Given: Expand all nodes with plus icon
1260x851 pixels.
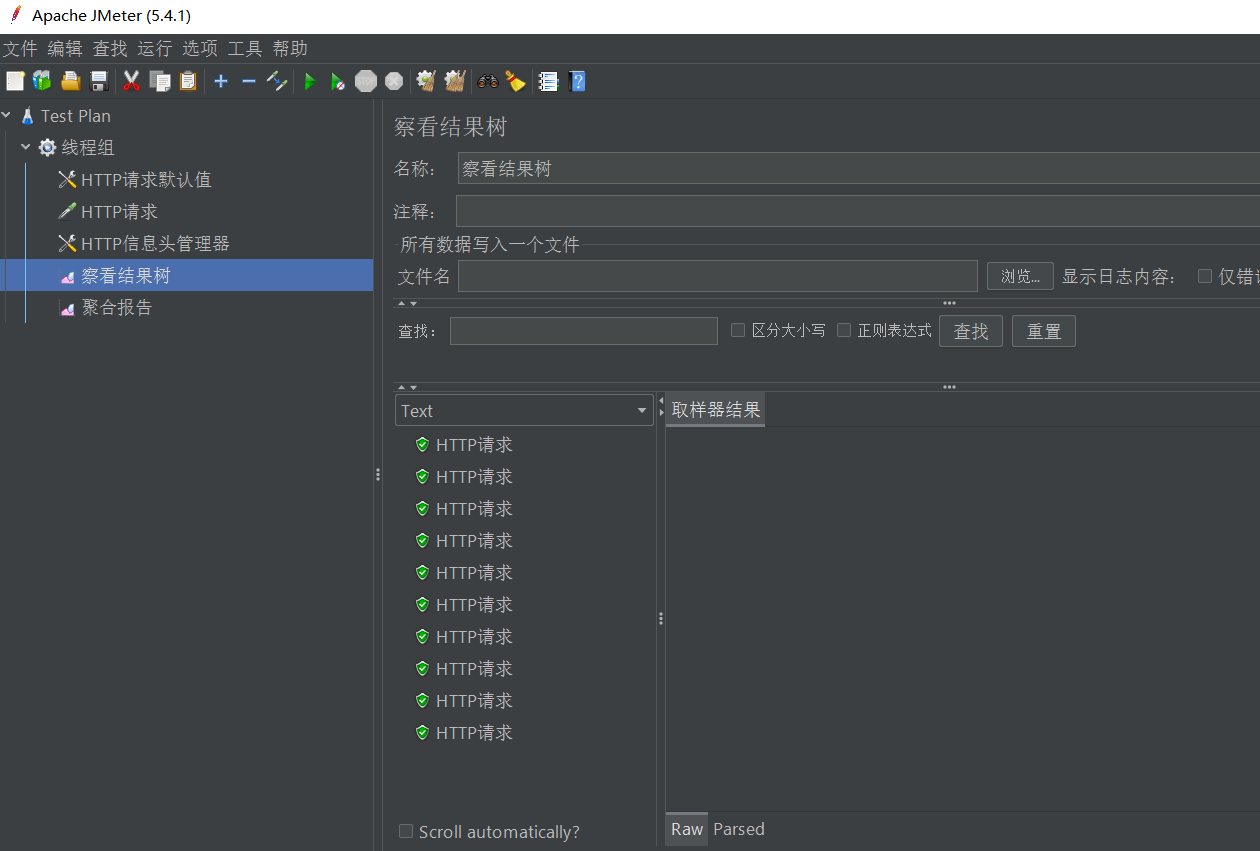Looking at the screenshot, I should click(221, 81).
